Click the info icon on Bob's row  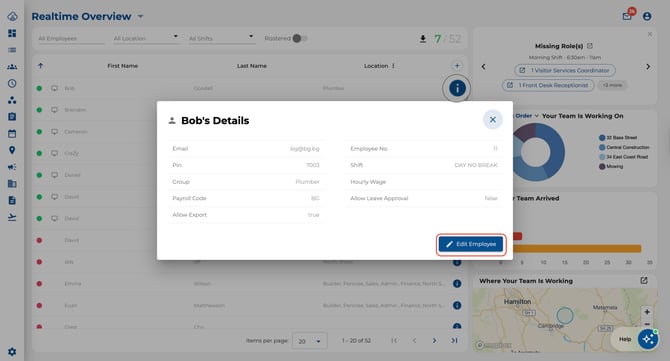tap(457, 88)
